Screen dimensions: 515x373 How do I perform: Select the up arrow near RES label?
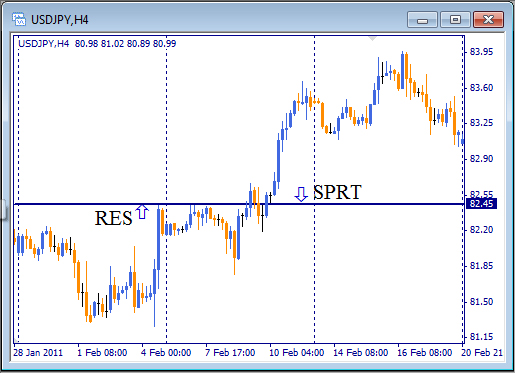pyautogui.click(x=142, y=212)
